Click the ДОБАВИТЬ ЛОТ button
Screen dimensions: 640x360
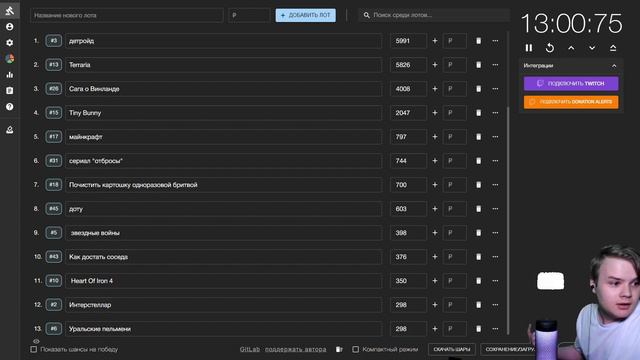coord(306,15)
